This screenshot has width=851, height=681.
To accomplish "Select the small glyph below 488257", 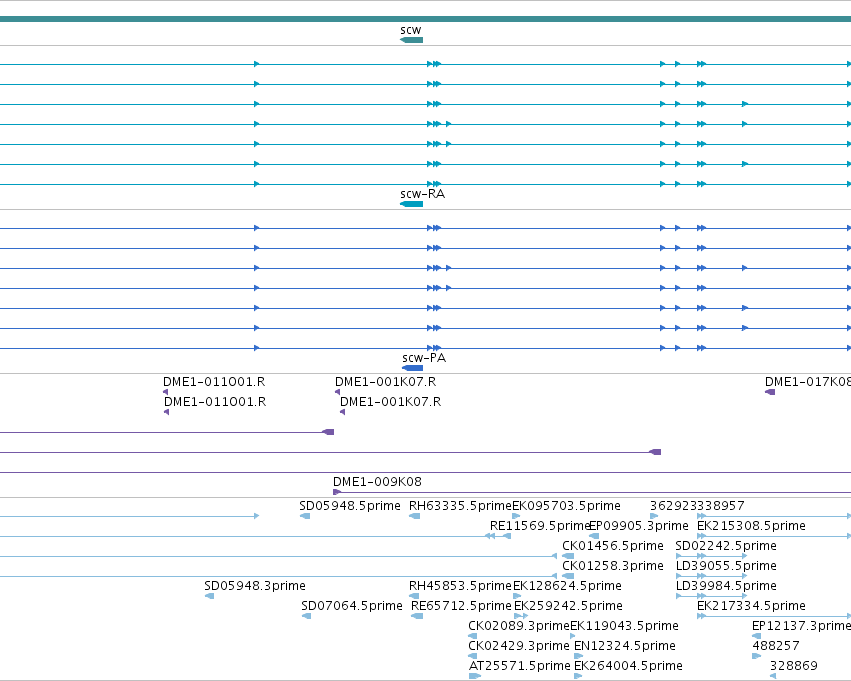I will click(757, 656).
